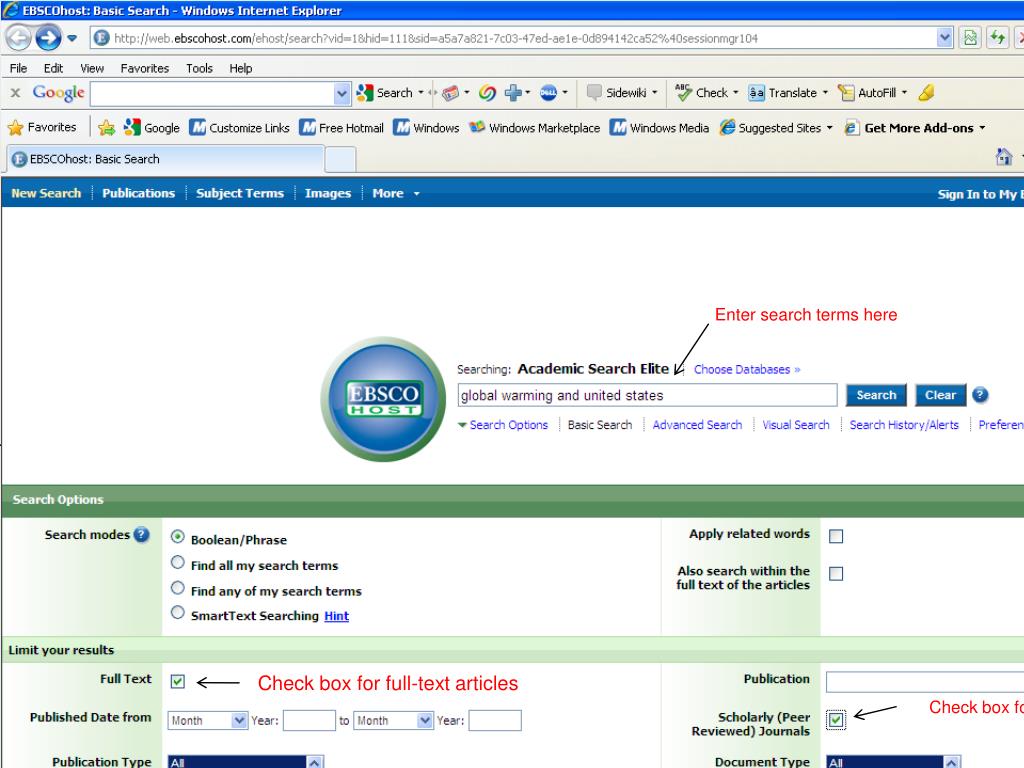Click New Search in the EBSCO navigation bar
The width and height of the screenshot is (1024, 768).
(46, 193)
